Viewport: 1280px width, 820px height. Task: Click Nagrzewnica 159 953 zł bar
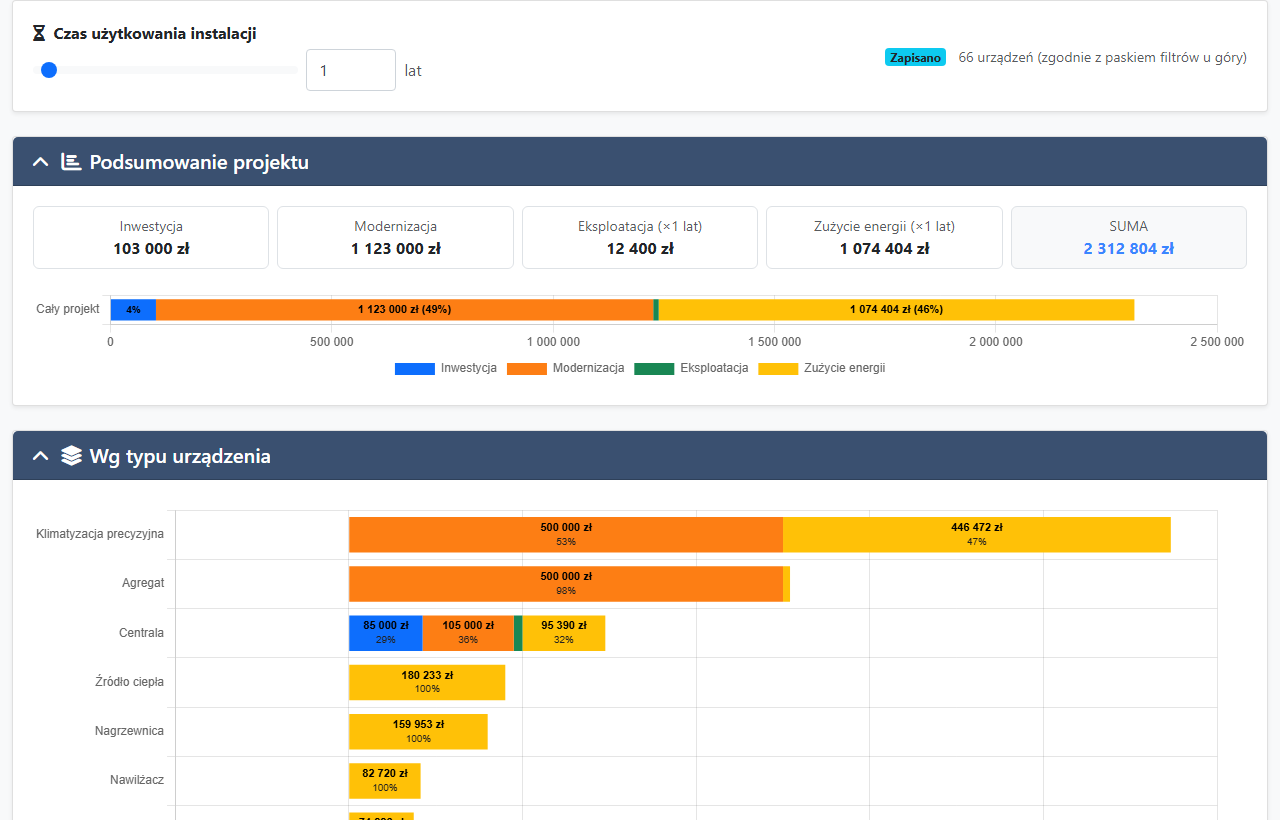point(418,731)
